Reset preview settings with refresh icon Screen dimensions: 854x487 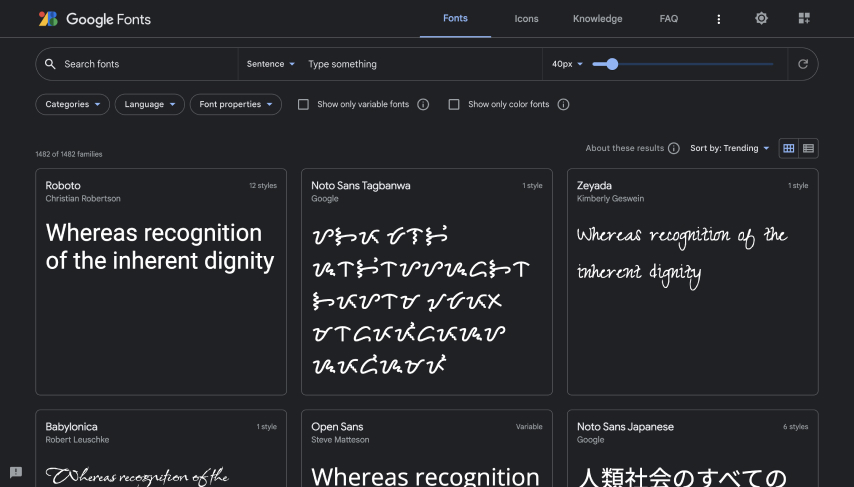pyautogui.click(x=803, y=64)
